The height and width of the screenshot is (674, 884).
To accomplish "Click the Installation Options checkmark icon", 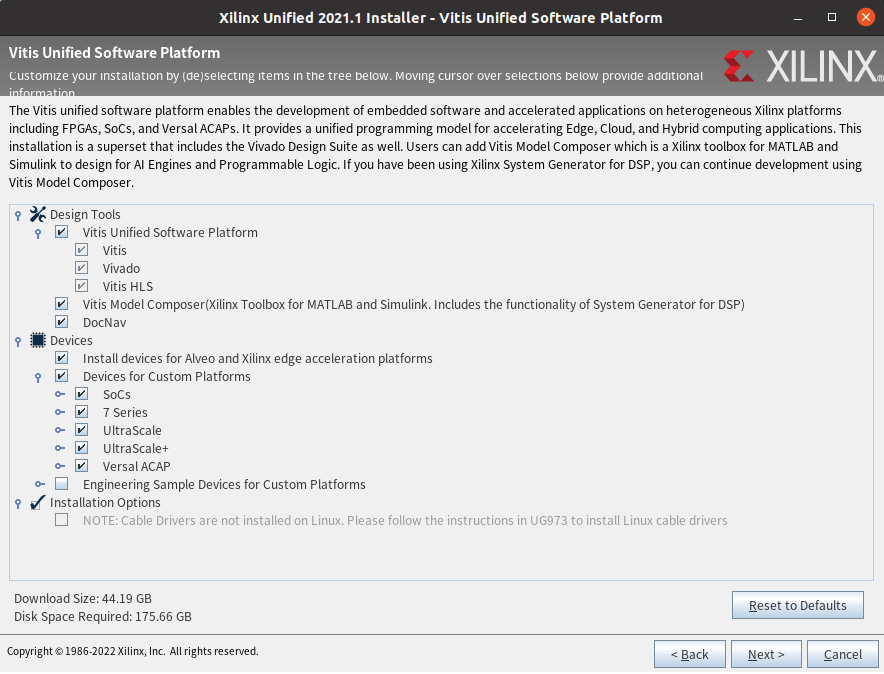I will [x=38, y=502].
